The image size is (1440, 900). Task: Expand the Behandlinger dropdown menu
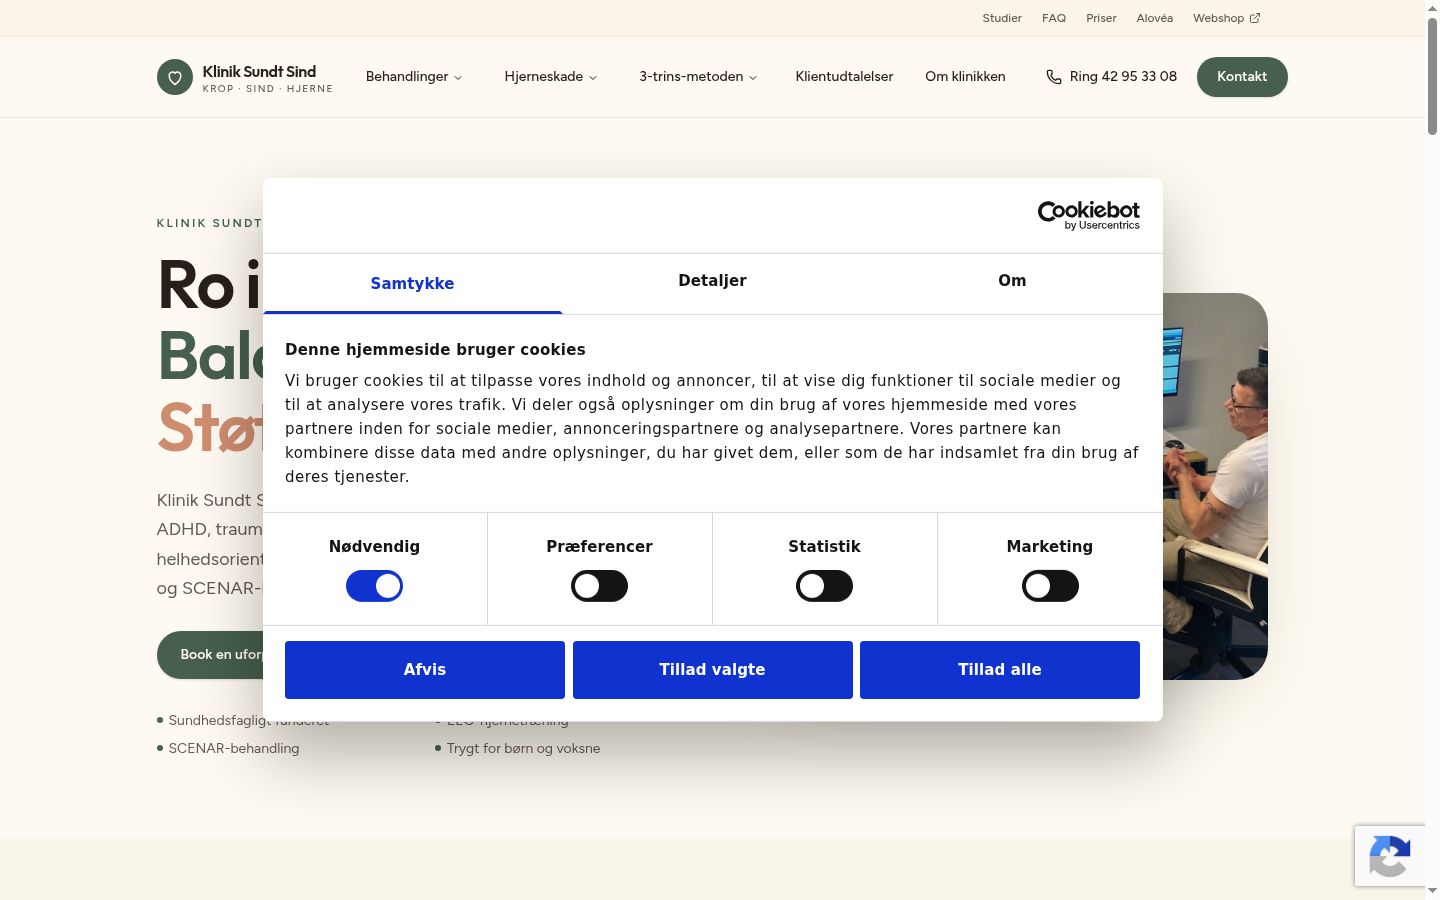click(x=414, y=77)
